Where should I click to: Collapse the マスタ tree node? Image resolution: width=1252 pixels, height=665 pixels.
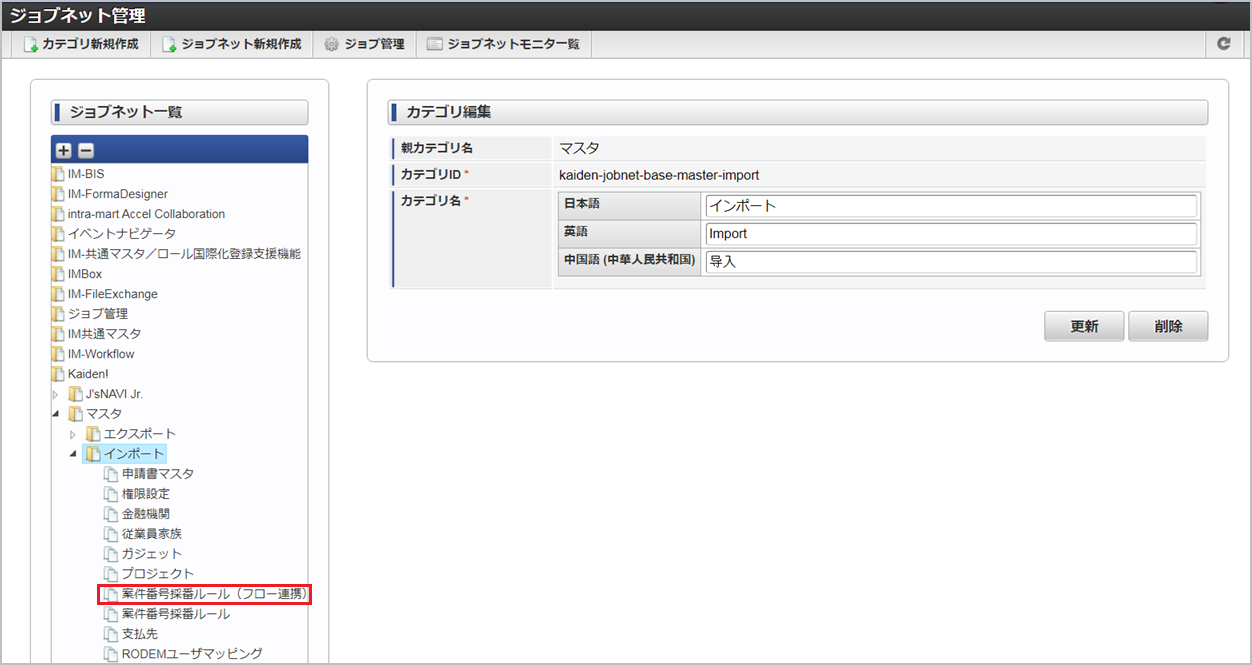click(56, 414)
